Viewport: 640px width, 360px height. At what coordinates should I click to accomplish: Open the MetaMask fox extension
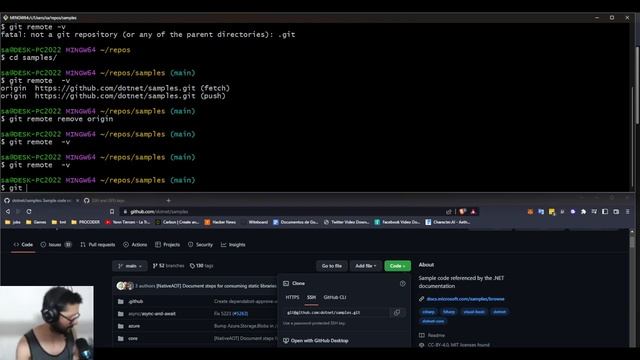tap(530, 211)
